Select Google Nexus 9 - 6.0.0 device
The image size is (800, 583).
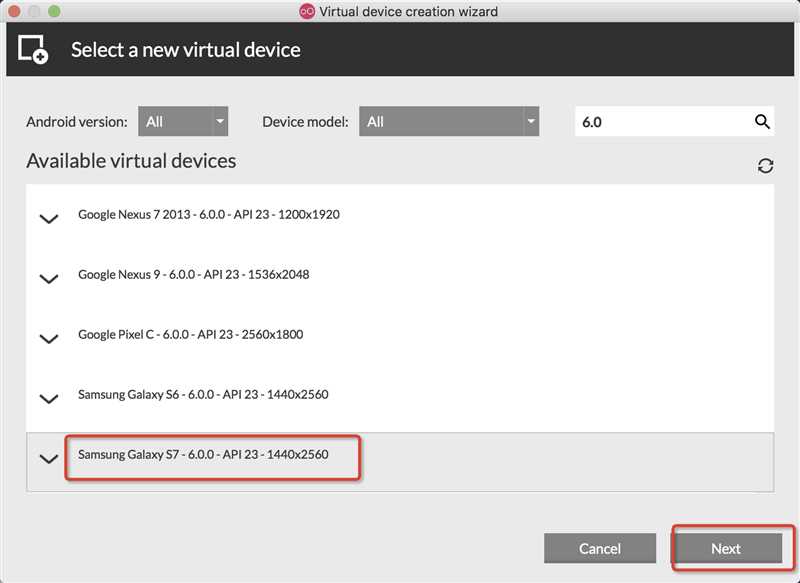point(400,275)
